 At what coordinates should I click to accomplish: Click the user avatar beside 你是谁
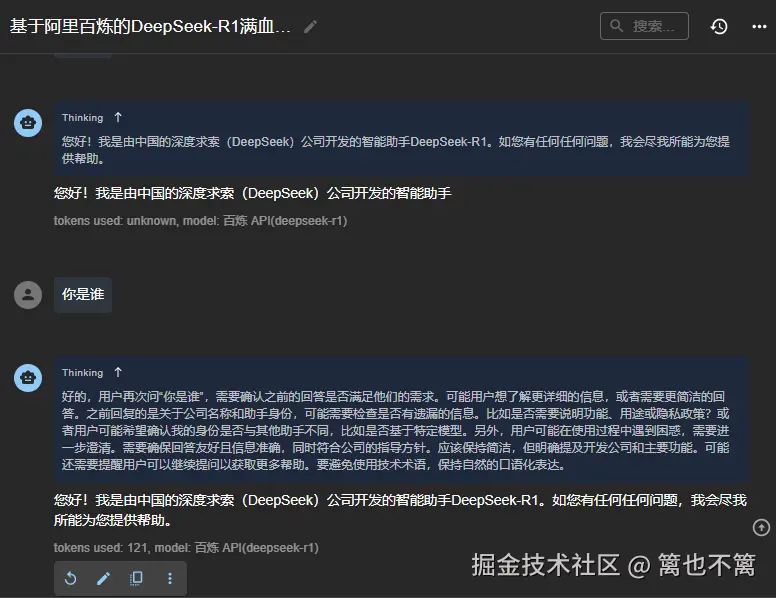28,295
